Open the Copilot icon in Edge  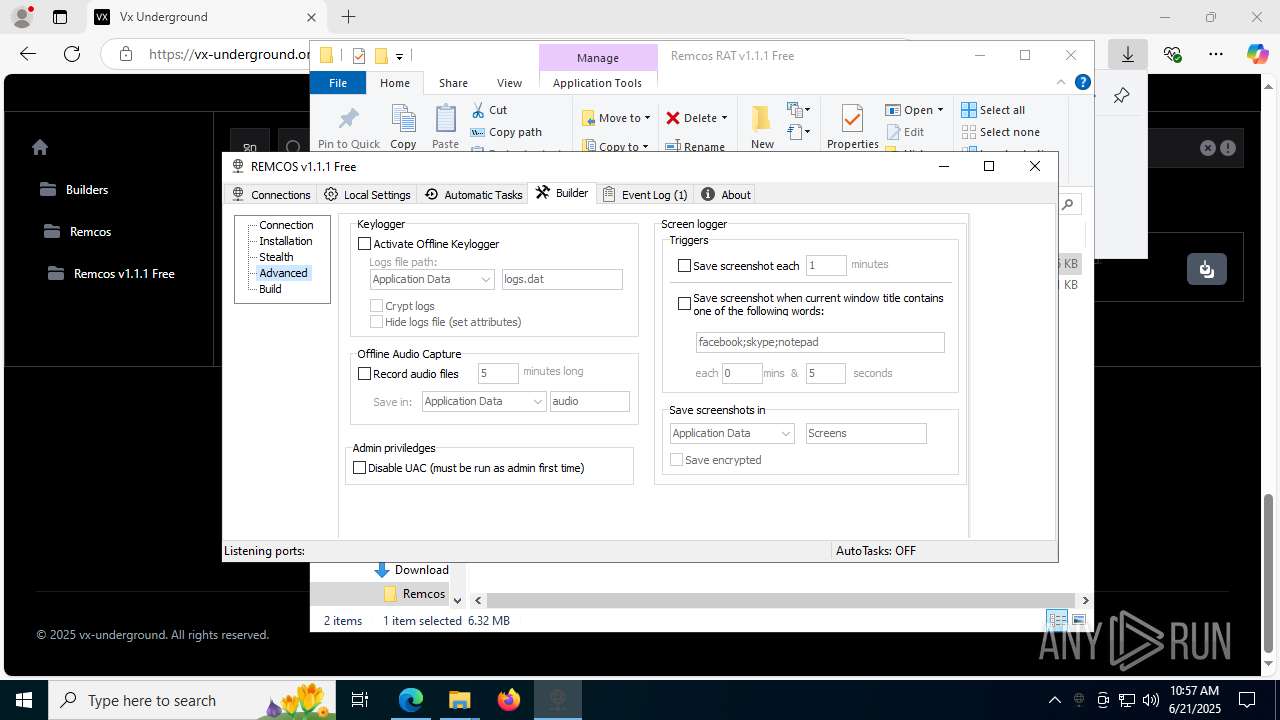coord(1257,54)
